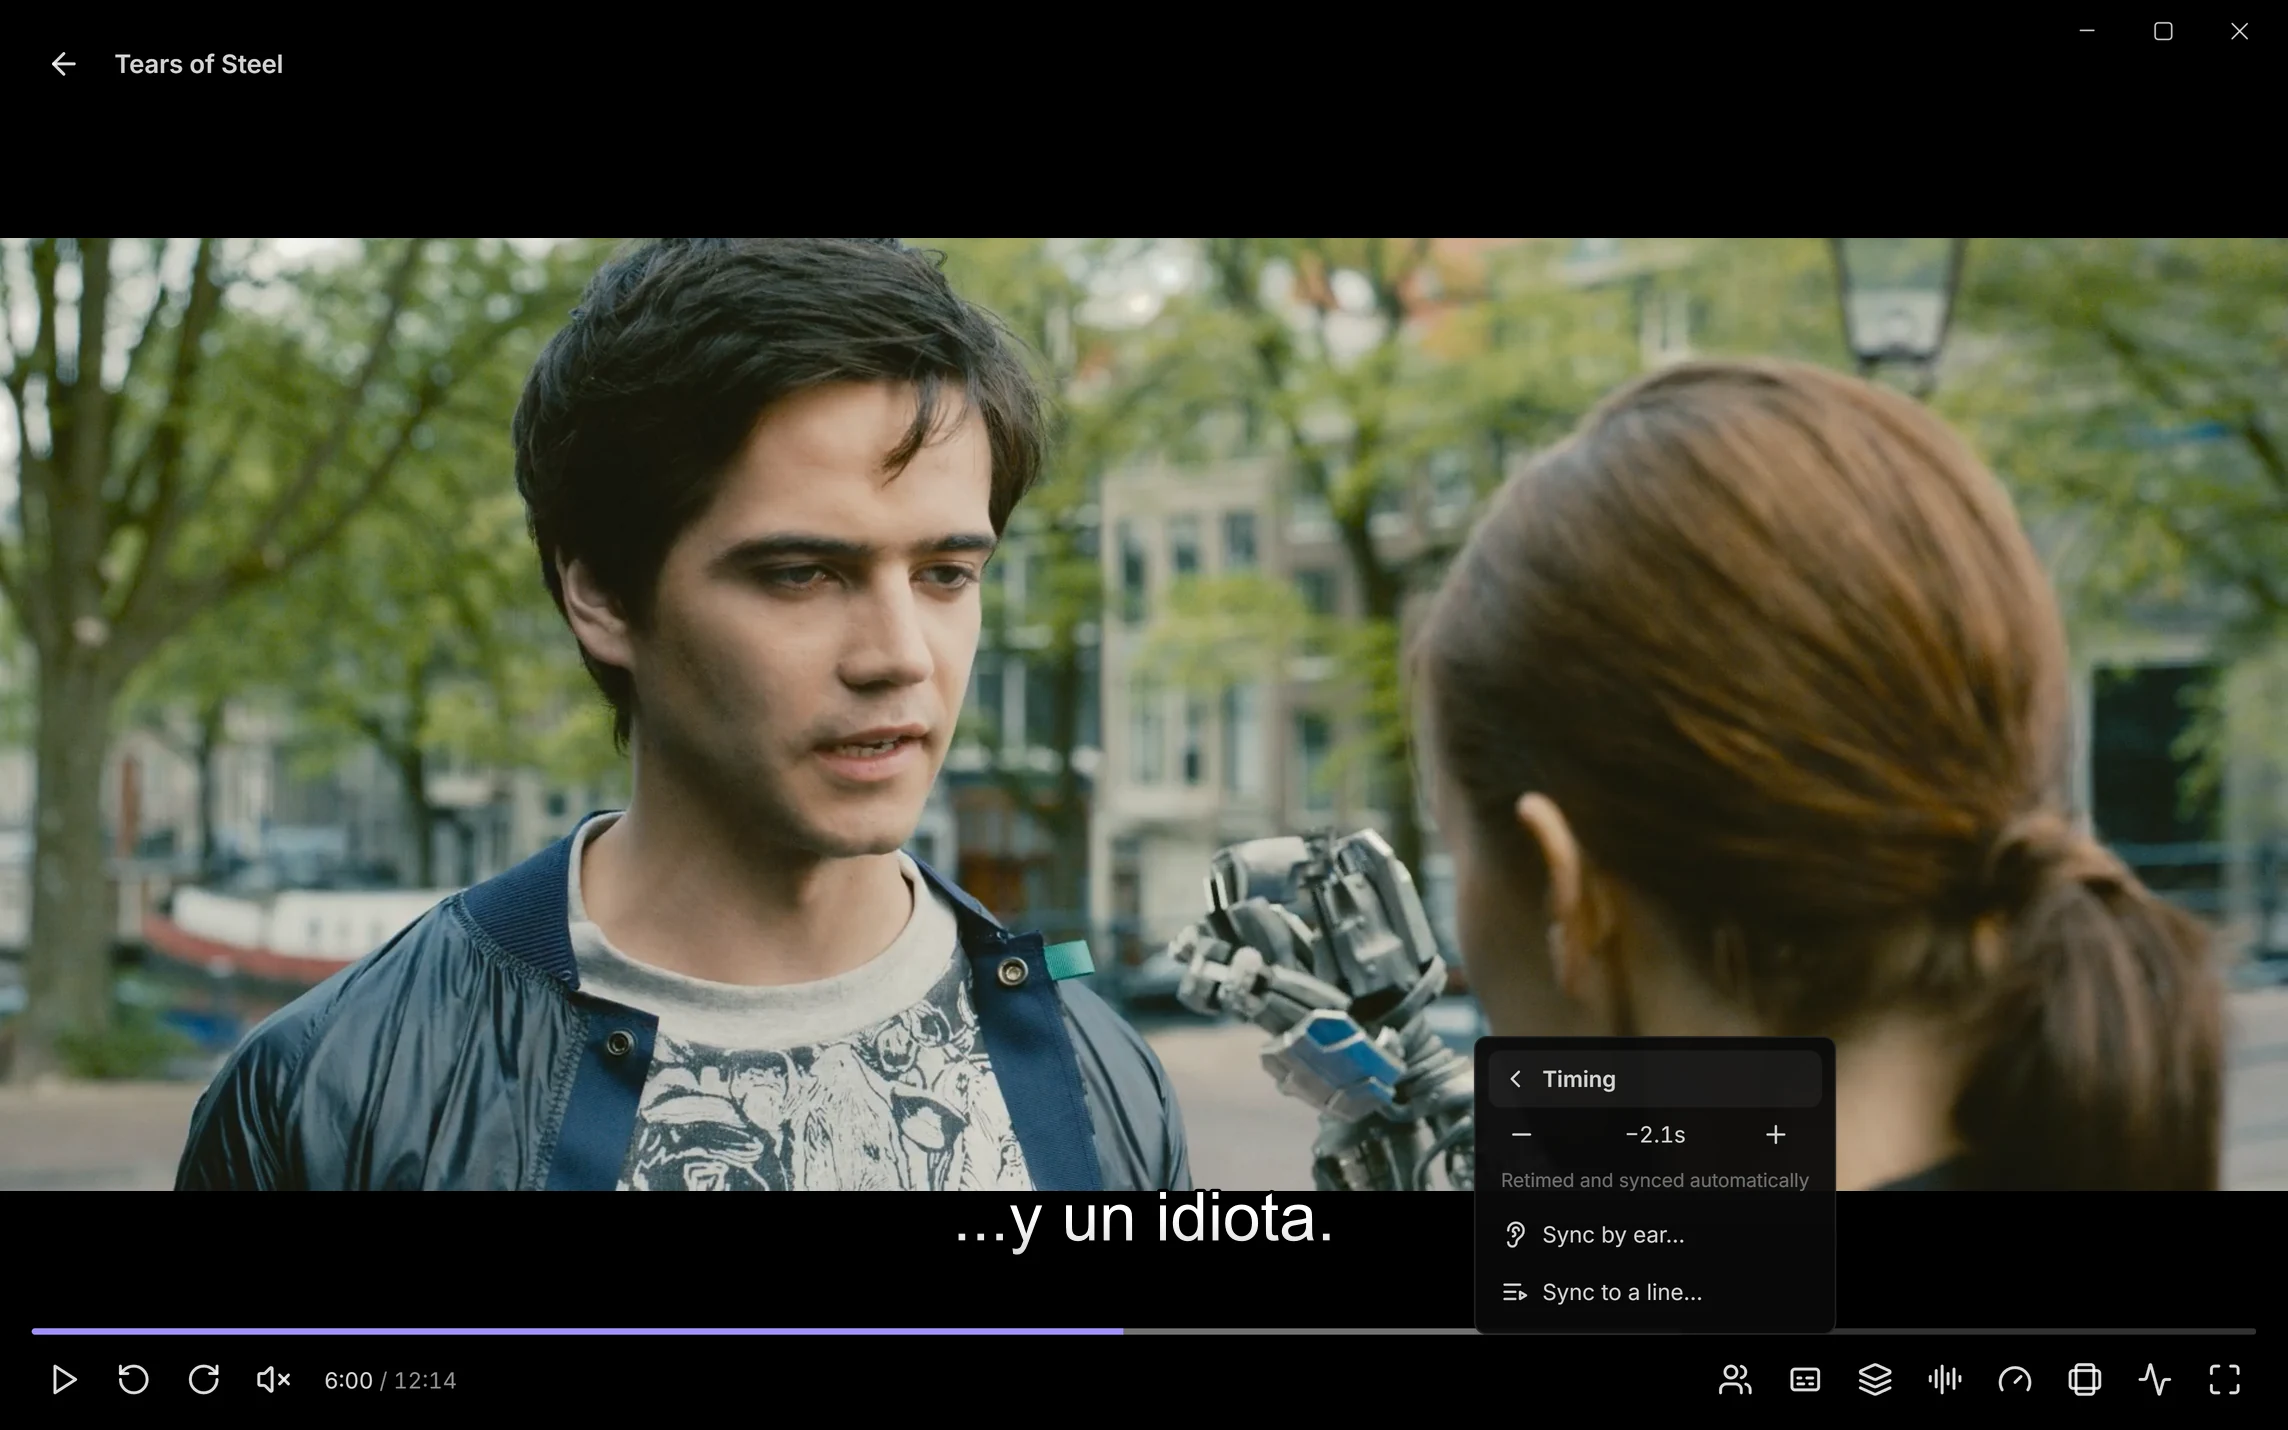The width and height of the screenshot is (2288, 1430).
Task: Minimize the player window
Action: [x=2087, y=31]
